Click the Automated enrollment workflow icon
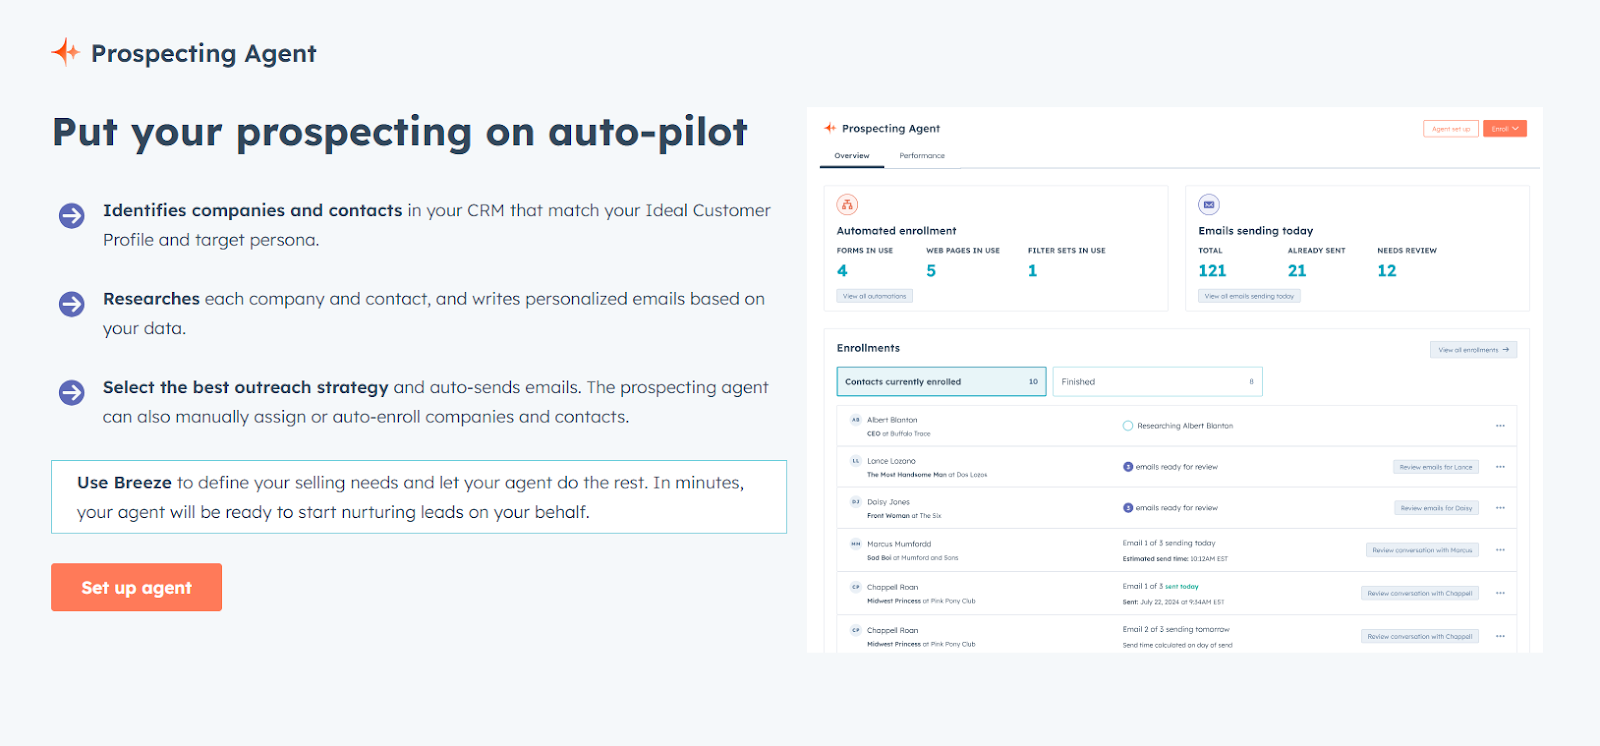Viewport: 1600px width, 746px height. (847, 204)
